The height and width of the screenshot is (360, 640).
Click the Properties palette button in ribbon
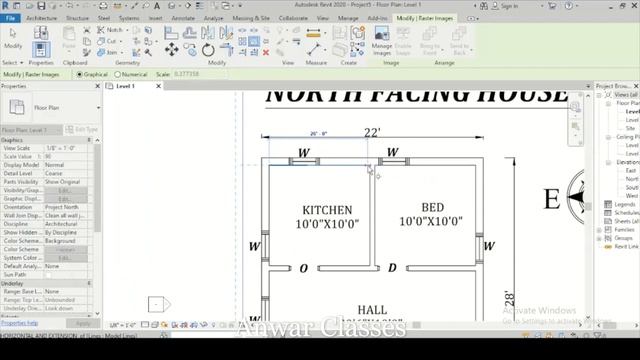point(41,50)
